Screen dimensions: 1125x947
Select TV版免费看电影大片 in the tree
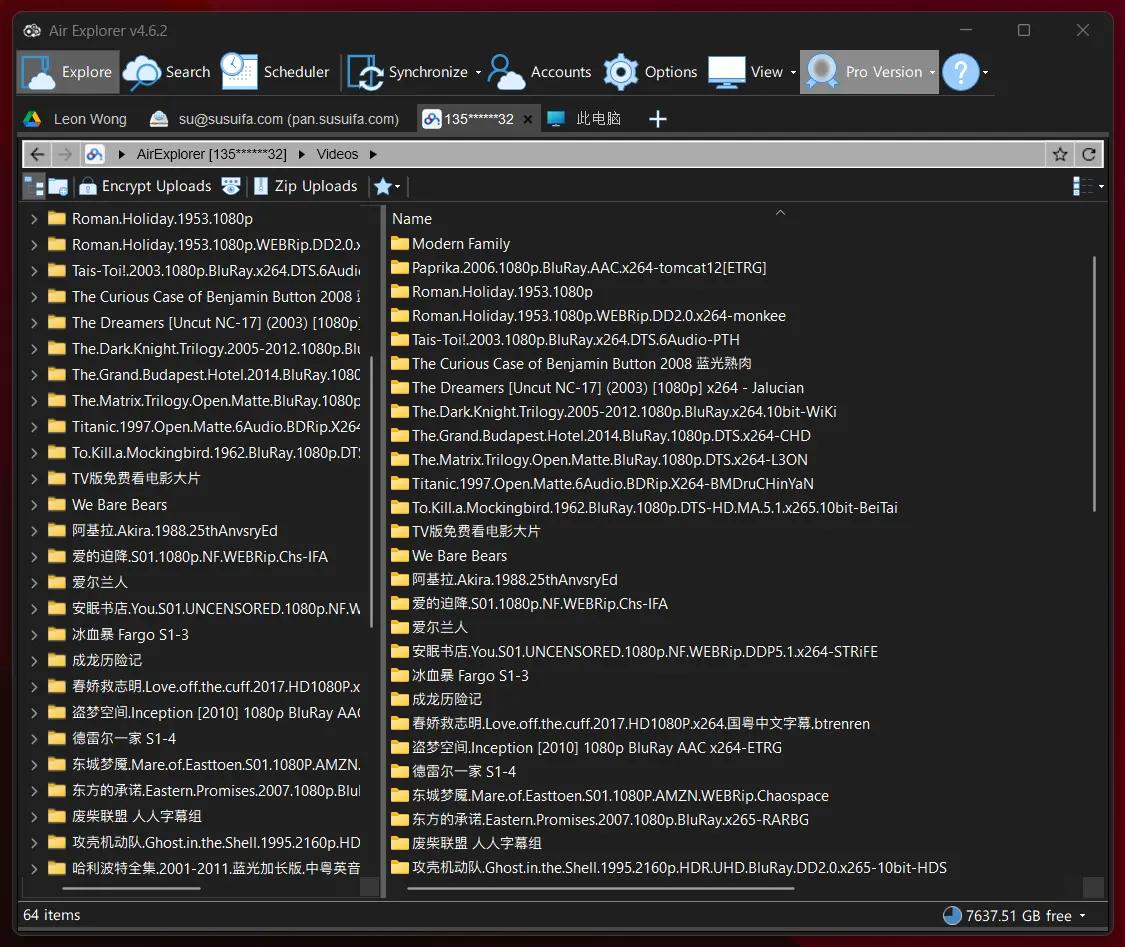point(136,479)
